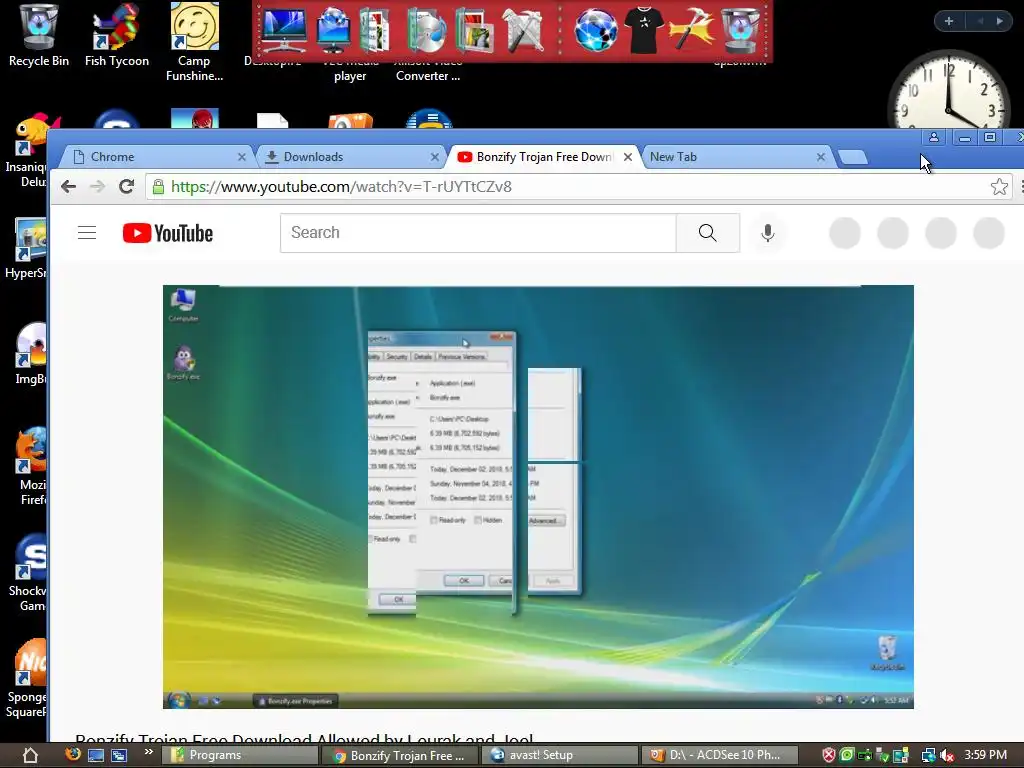Open Mozilla Firefox desktop shortcut

[31, 466]
